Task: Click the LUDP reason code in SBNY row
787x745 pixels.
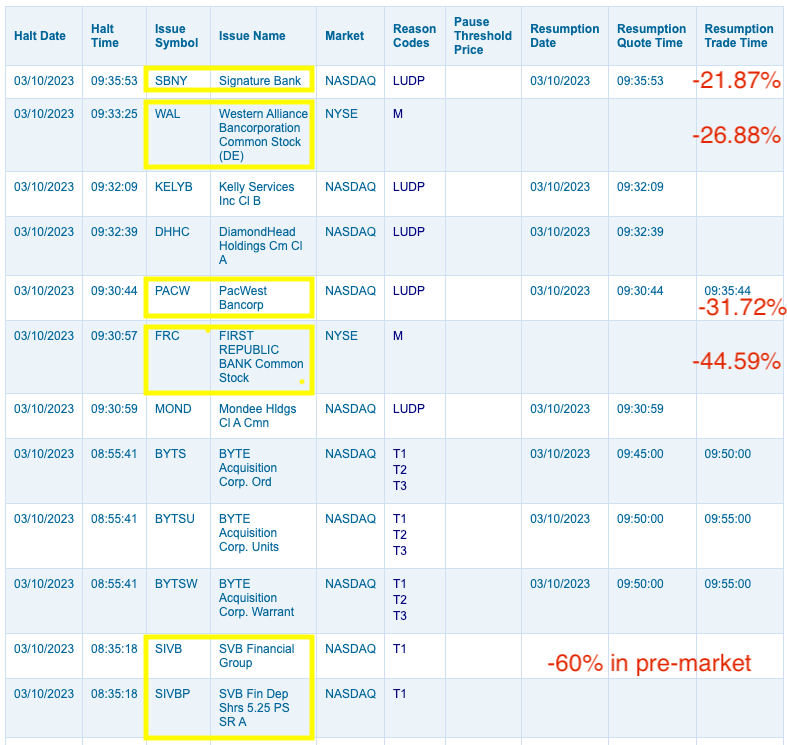Action: (409, 81)
